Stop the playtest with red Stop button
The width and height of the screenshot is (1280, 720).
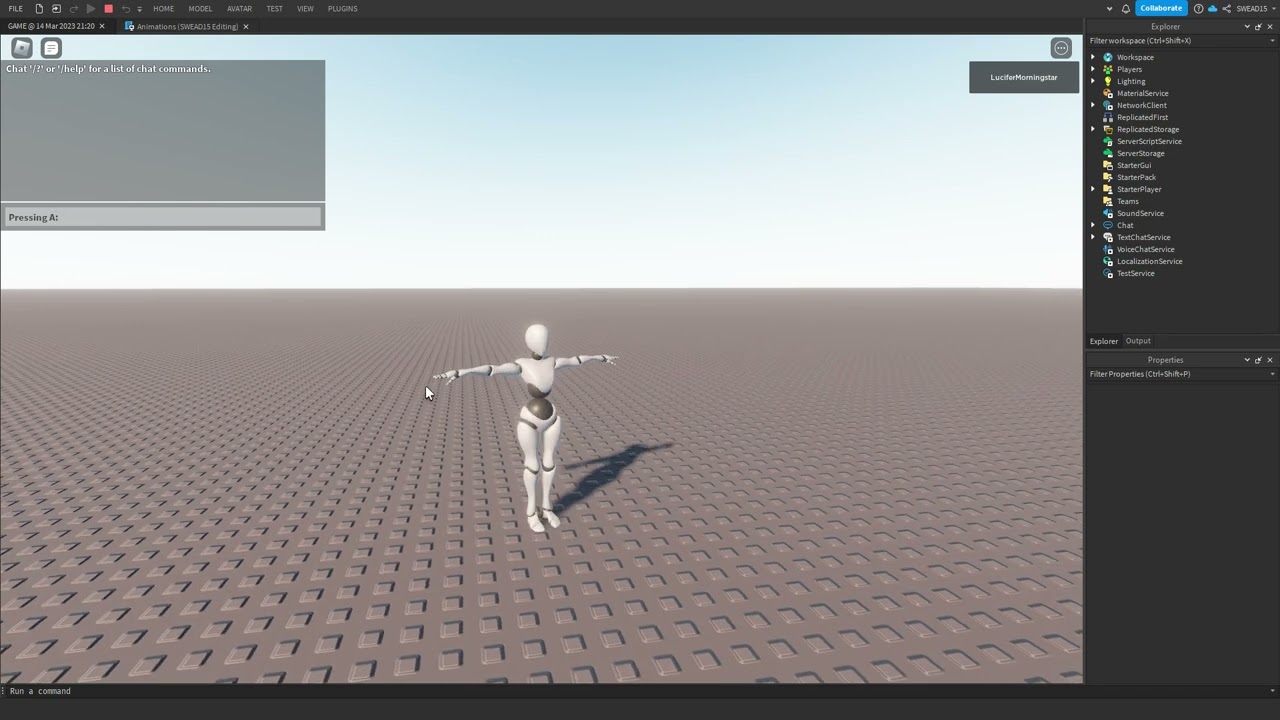(108, 9)
